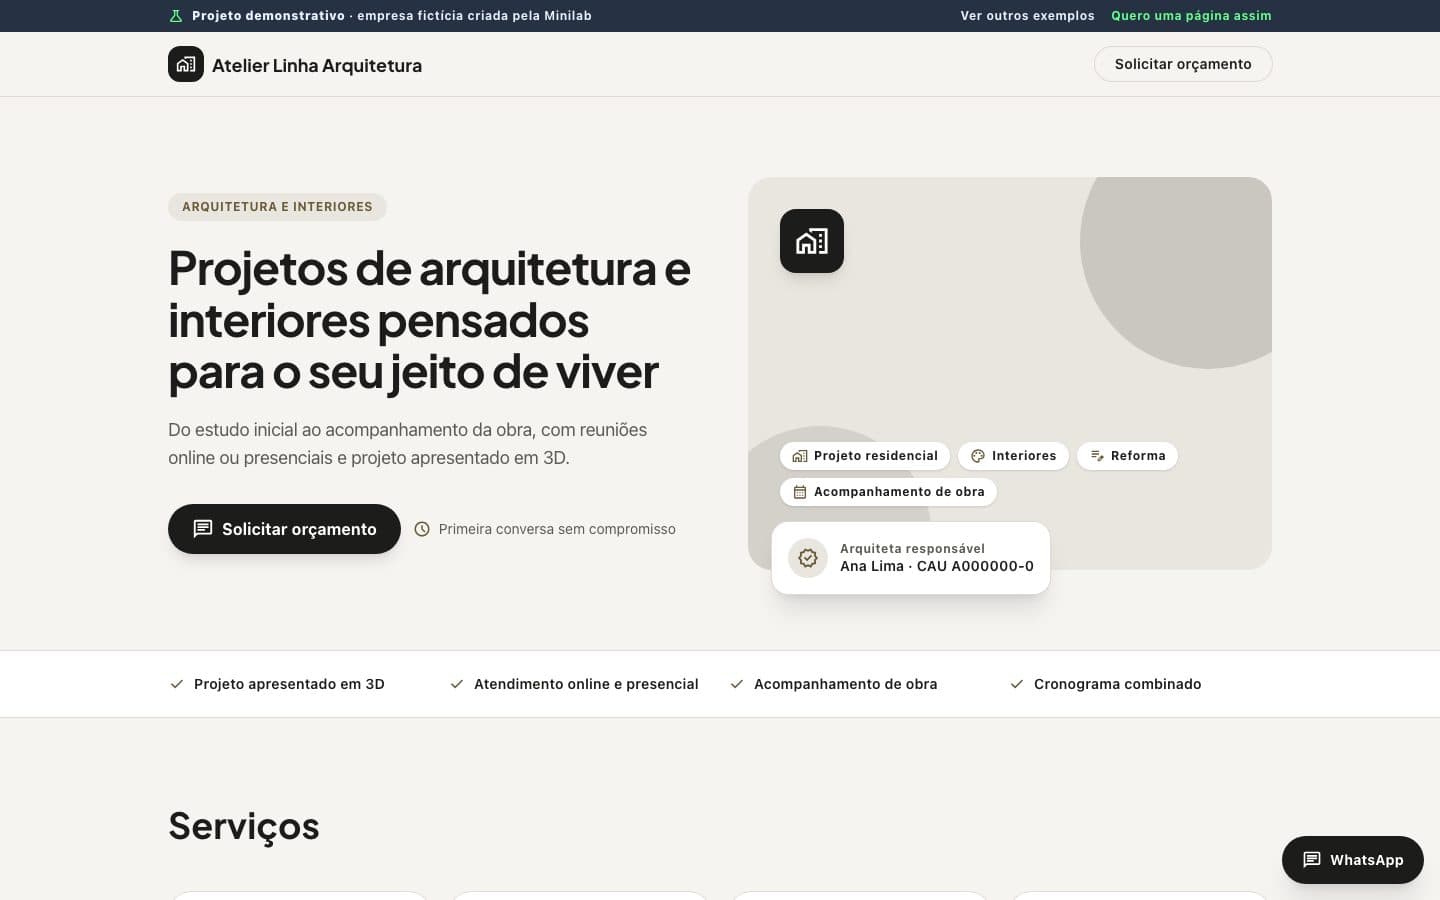Open the Ver outros exemplos link
This screenshot has width=1440, height=900.
coord(1027,16)
